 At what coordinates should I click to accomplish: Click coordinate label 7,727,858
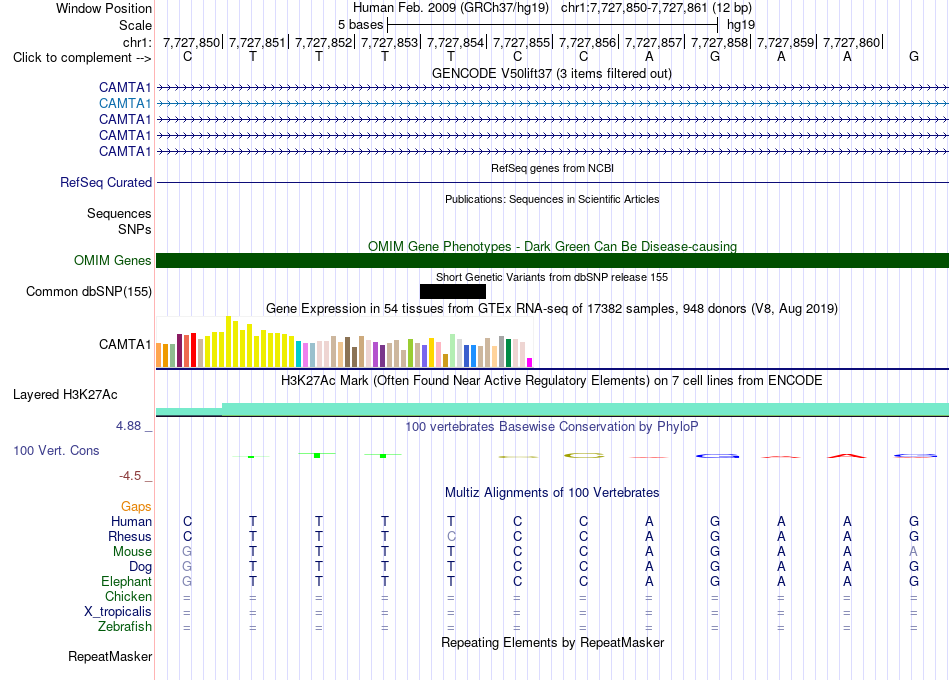point(720,42)
